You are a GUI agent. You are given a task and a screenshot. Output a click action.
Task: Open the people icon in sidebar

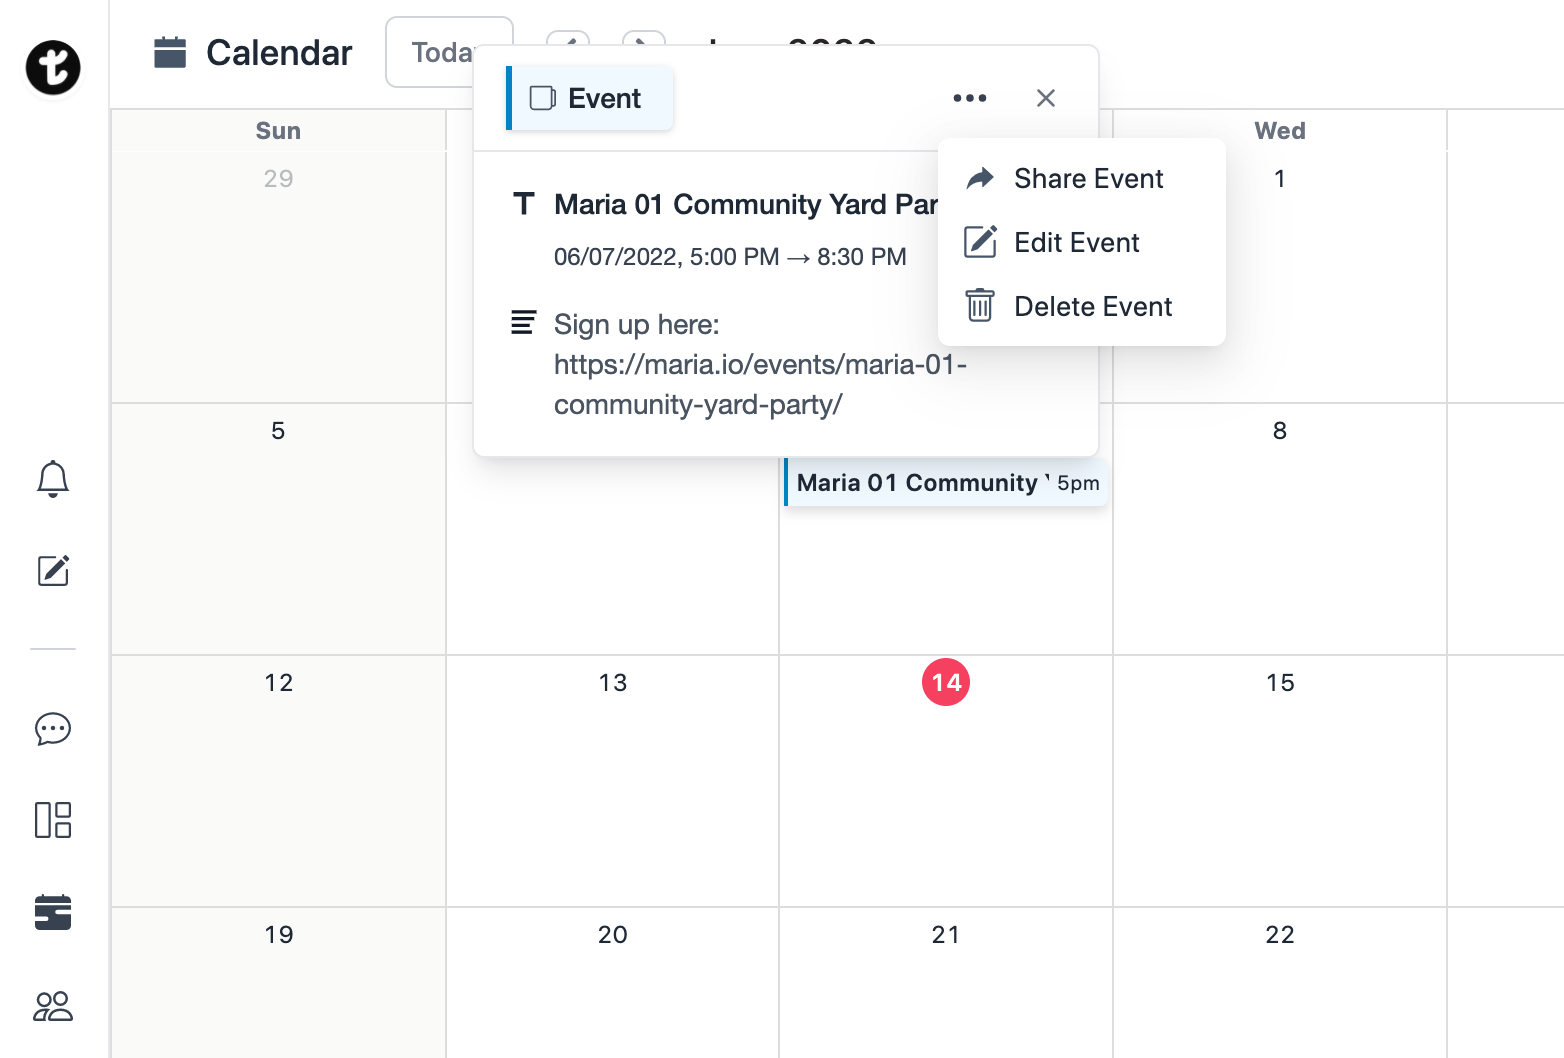point(53,1006)
